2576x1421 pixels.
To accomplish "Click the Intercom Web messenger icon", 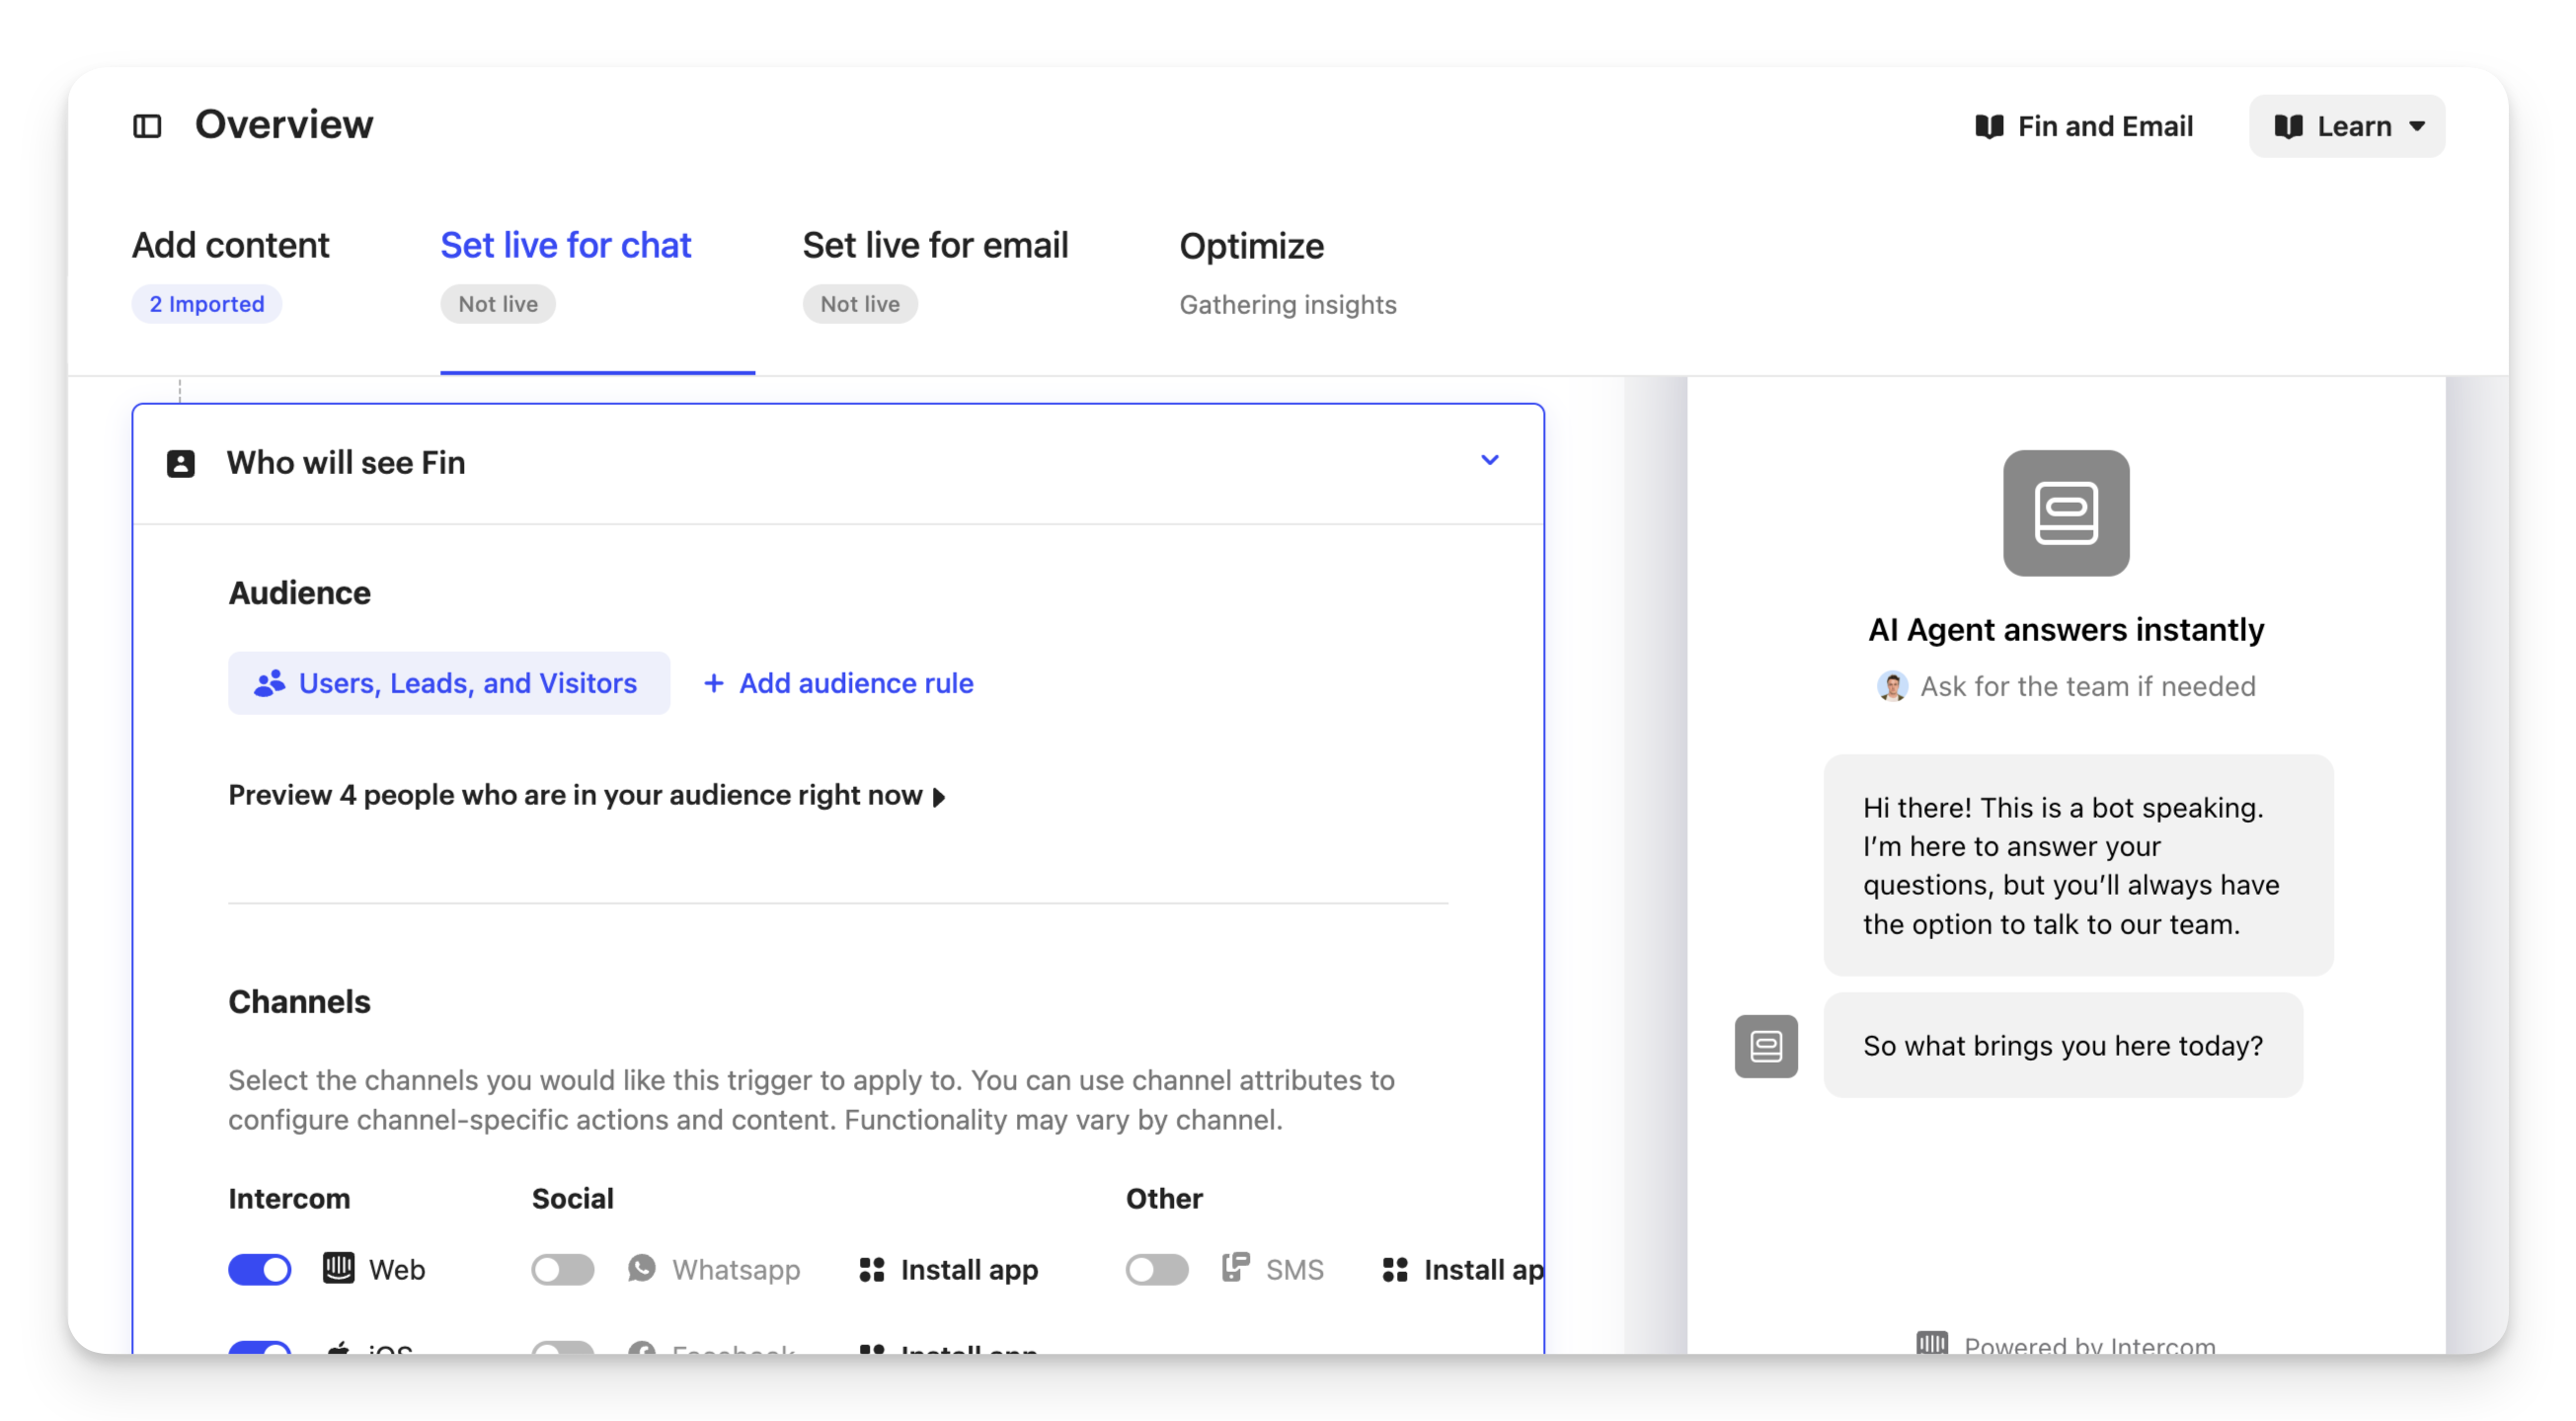I will [339, 1268].
